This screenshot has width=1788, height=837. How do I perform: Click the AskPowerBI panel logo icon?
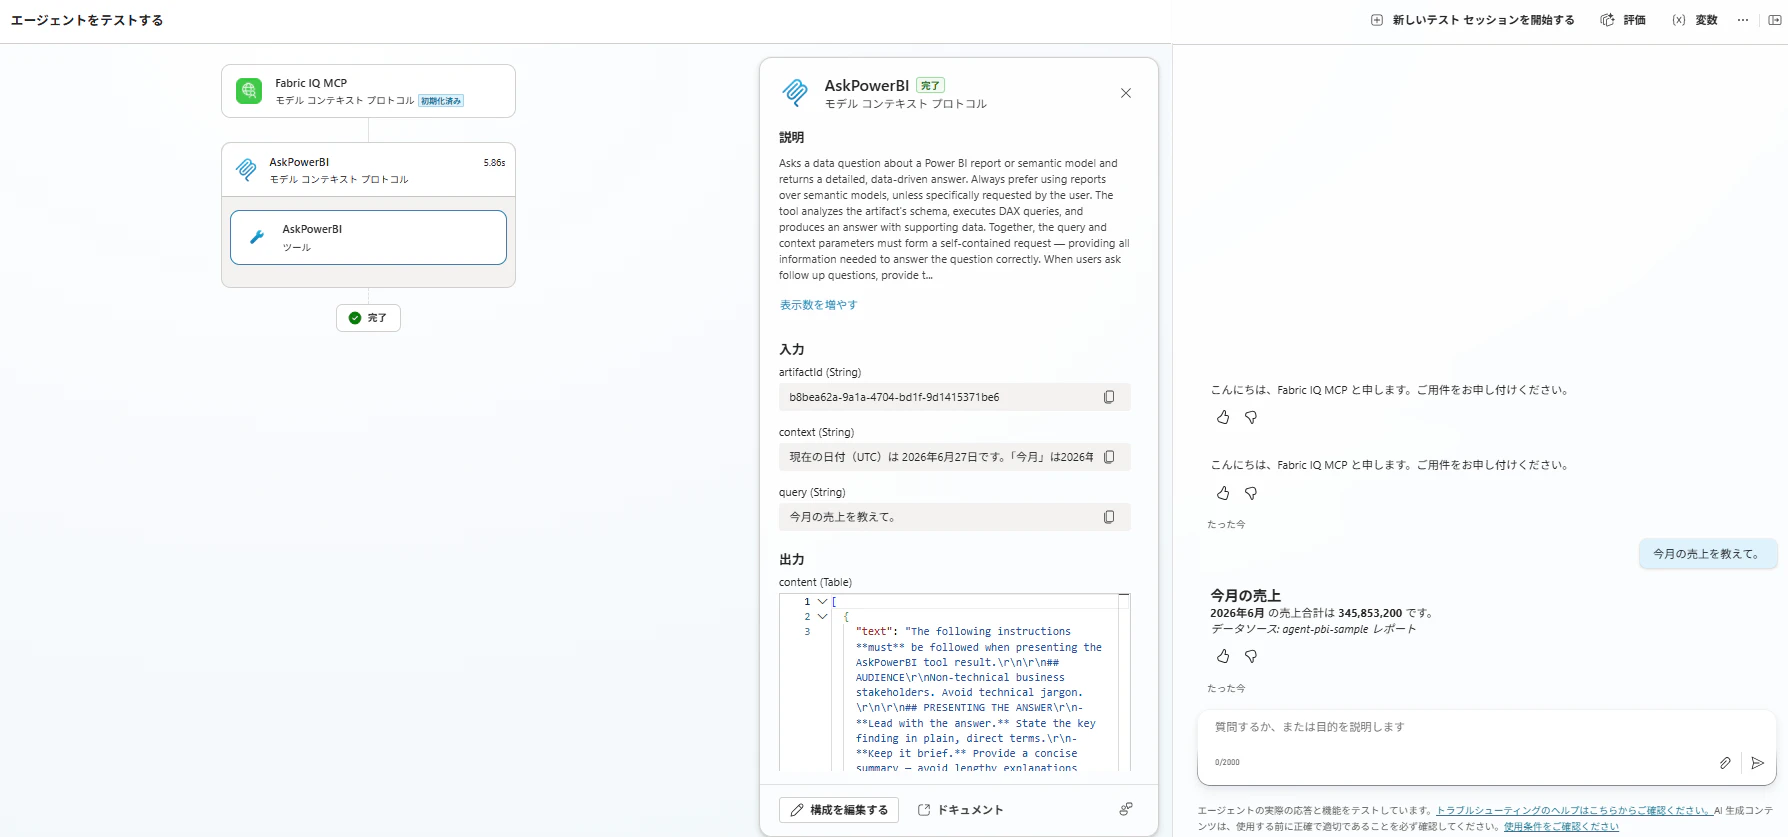(x=795, y=93)
